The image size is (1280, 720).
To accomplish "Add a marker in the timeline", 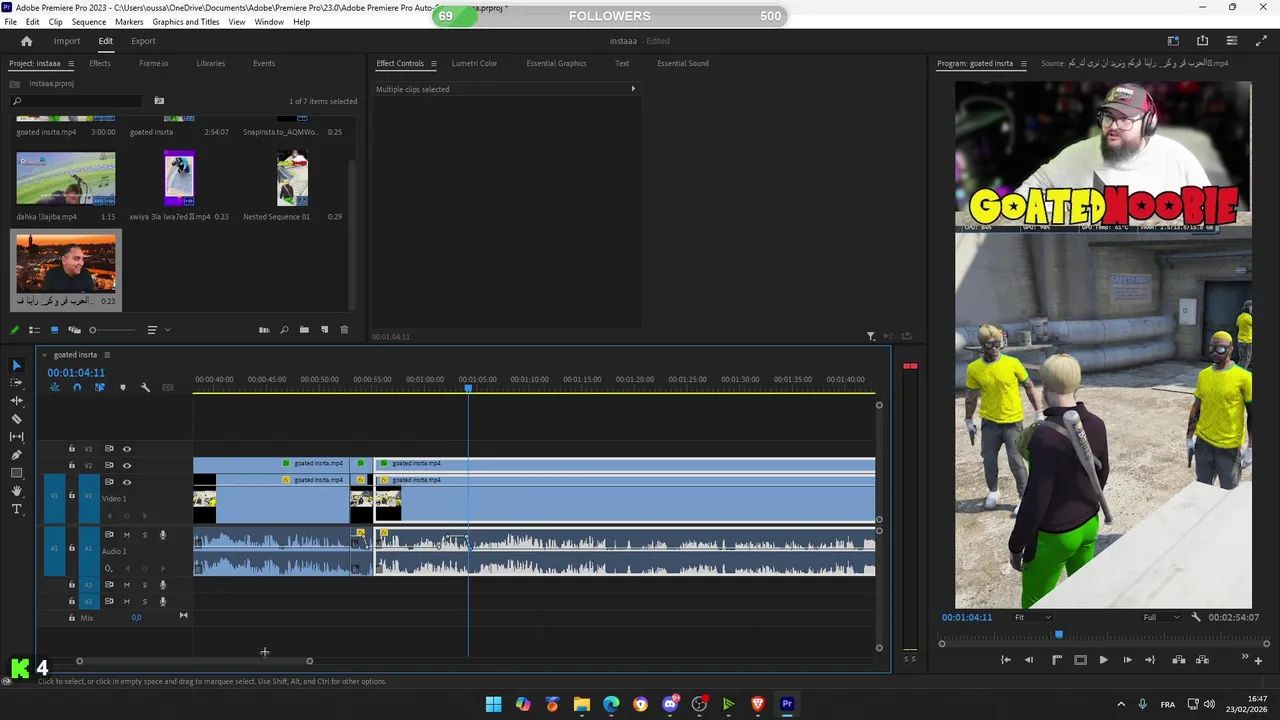I will (x=123, y=388).
